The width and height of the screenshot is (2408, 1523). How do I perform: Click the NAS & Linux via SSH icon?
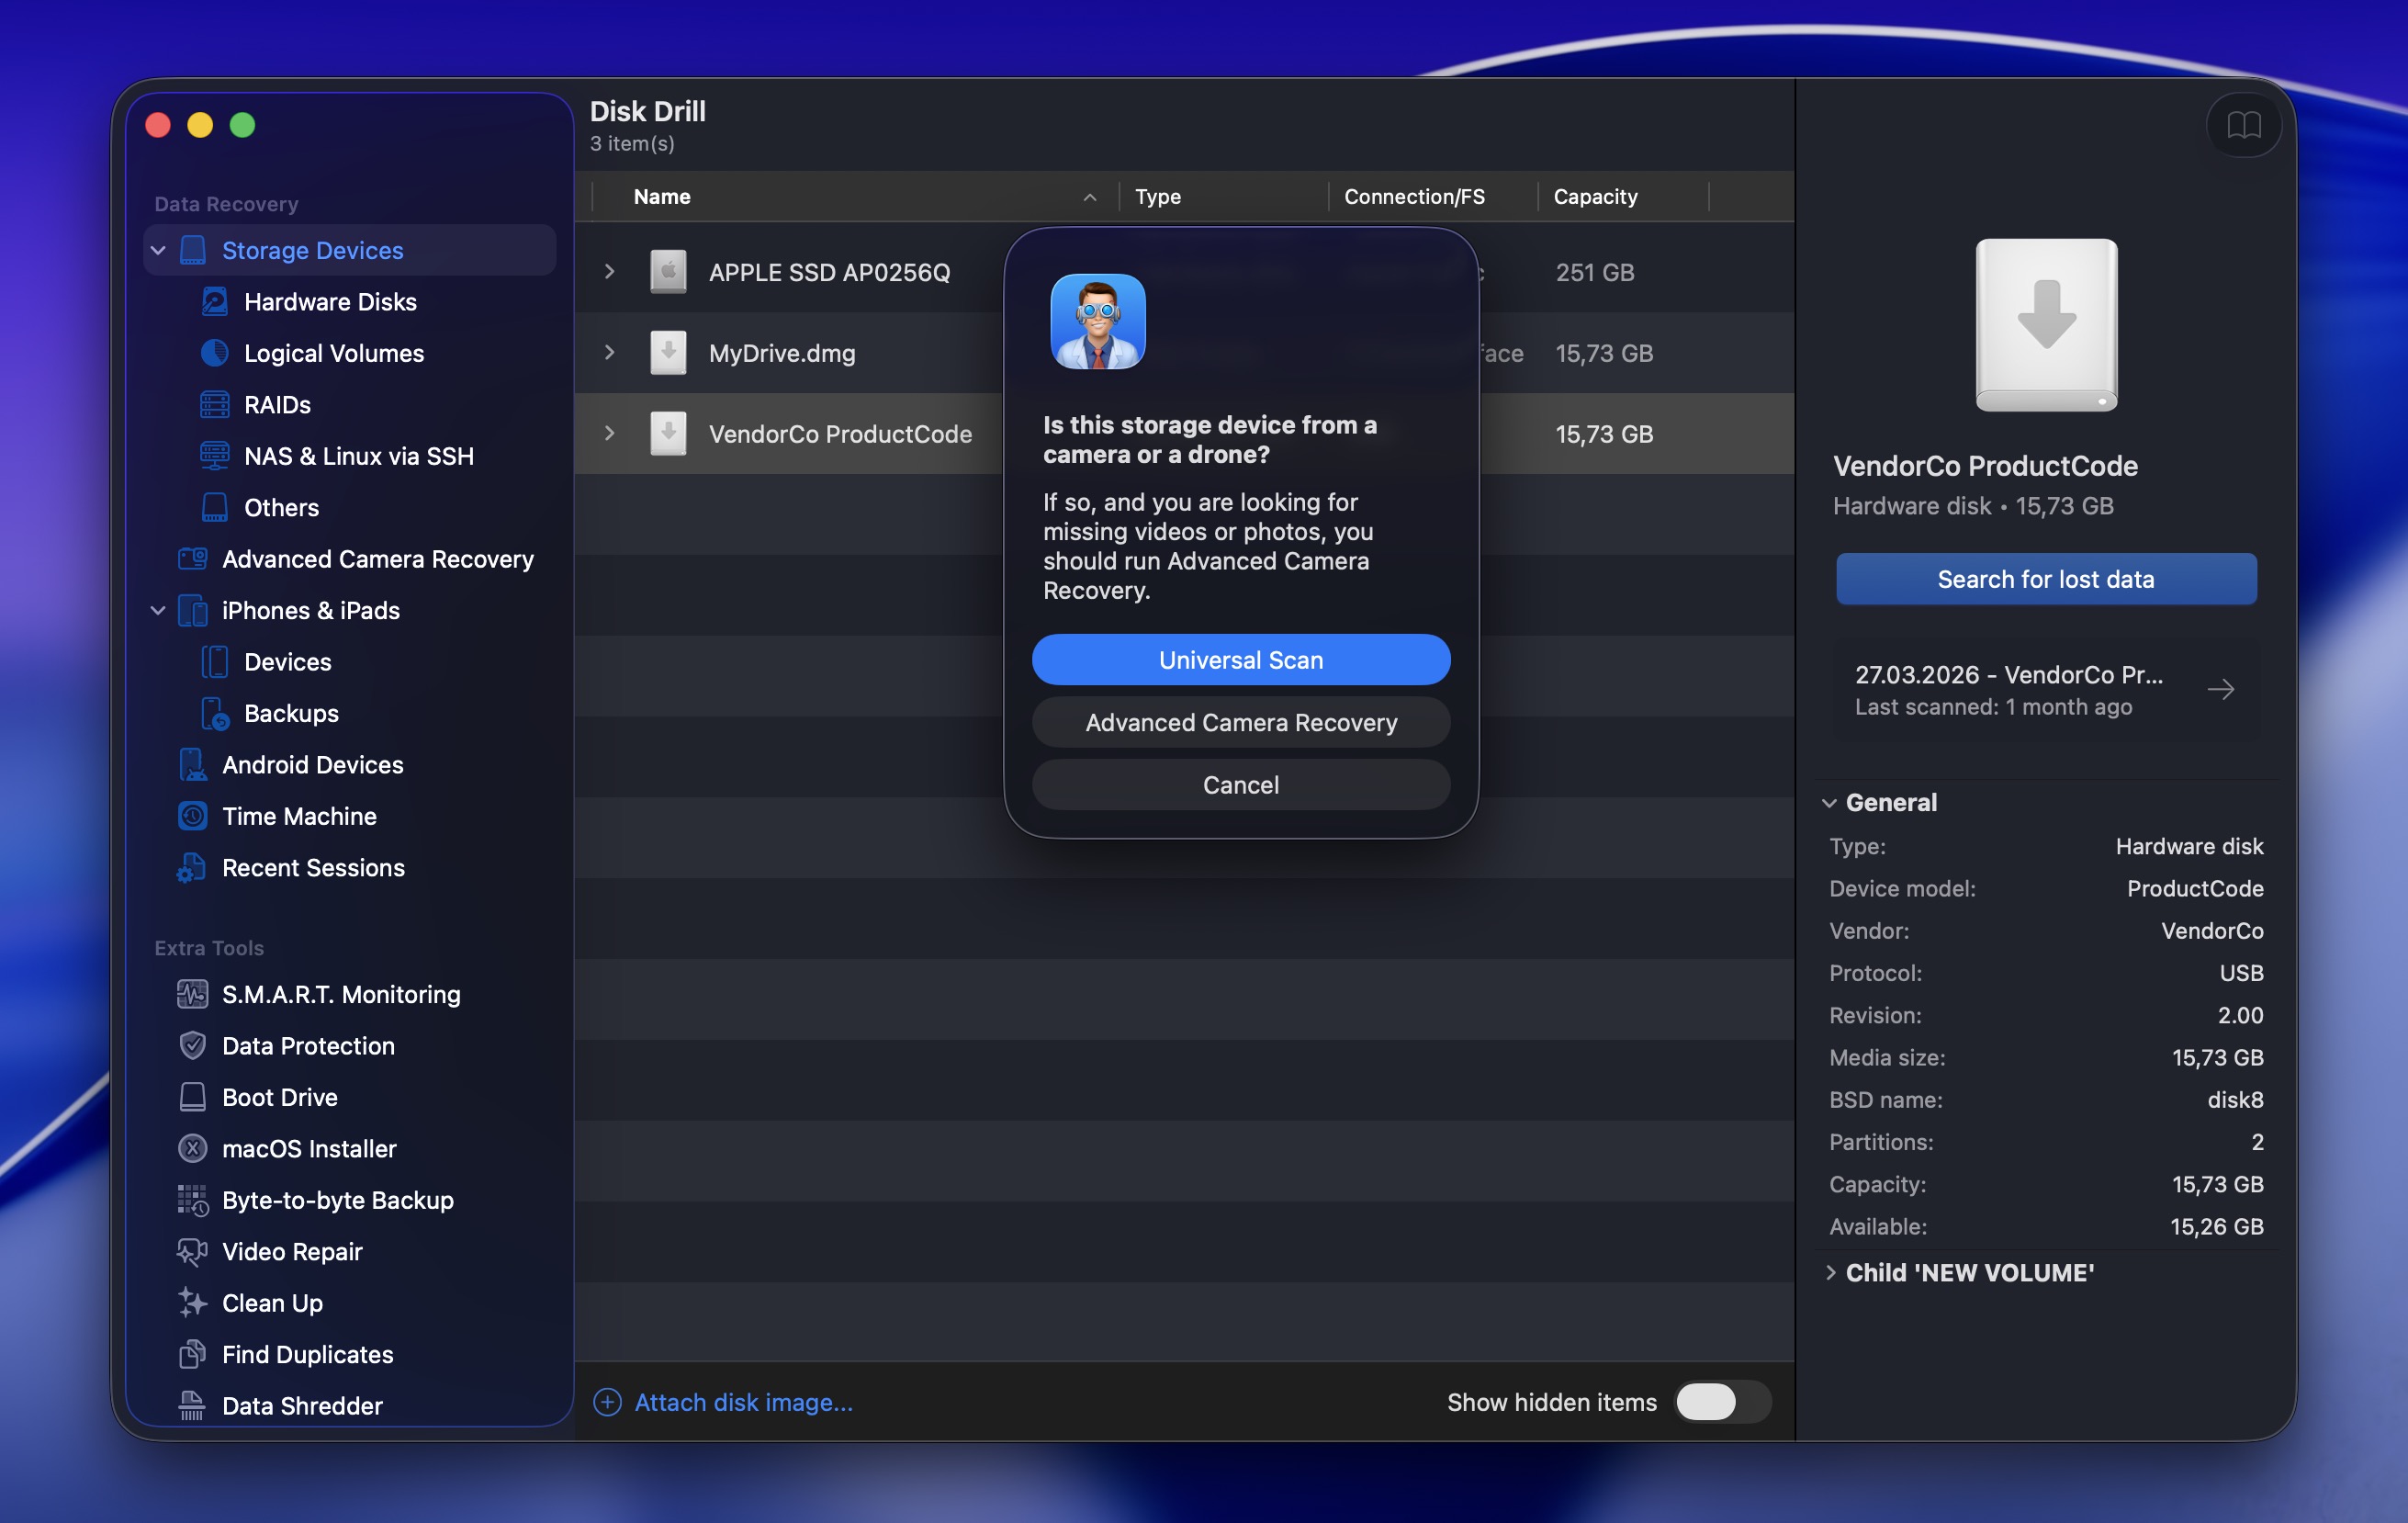(x=214, y=456)
